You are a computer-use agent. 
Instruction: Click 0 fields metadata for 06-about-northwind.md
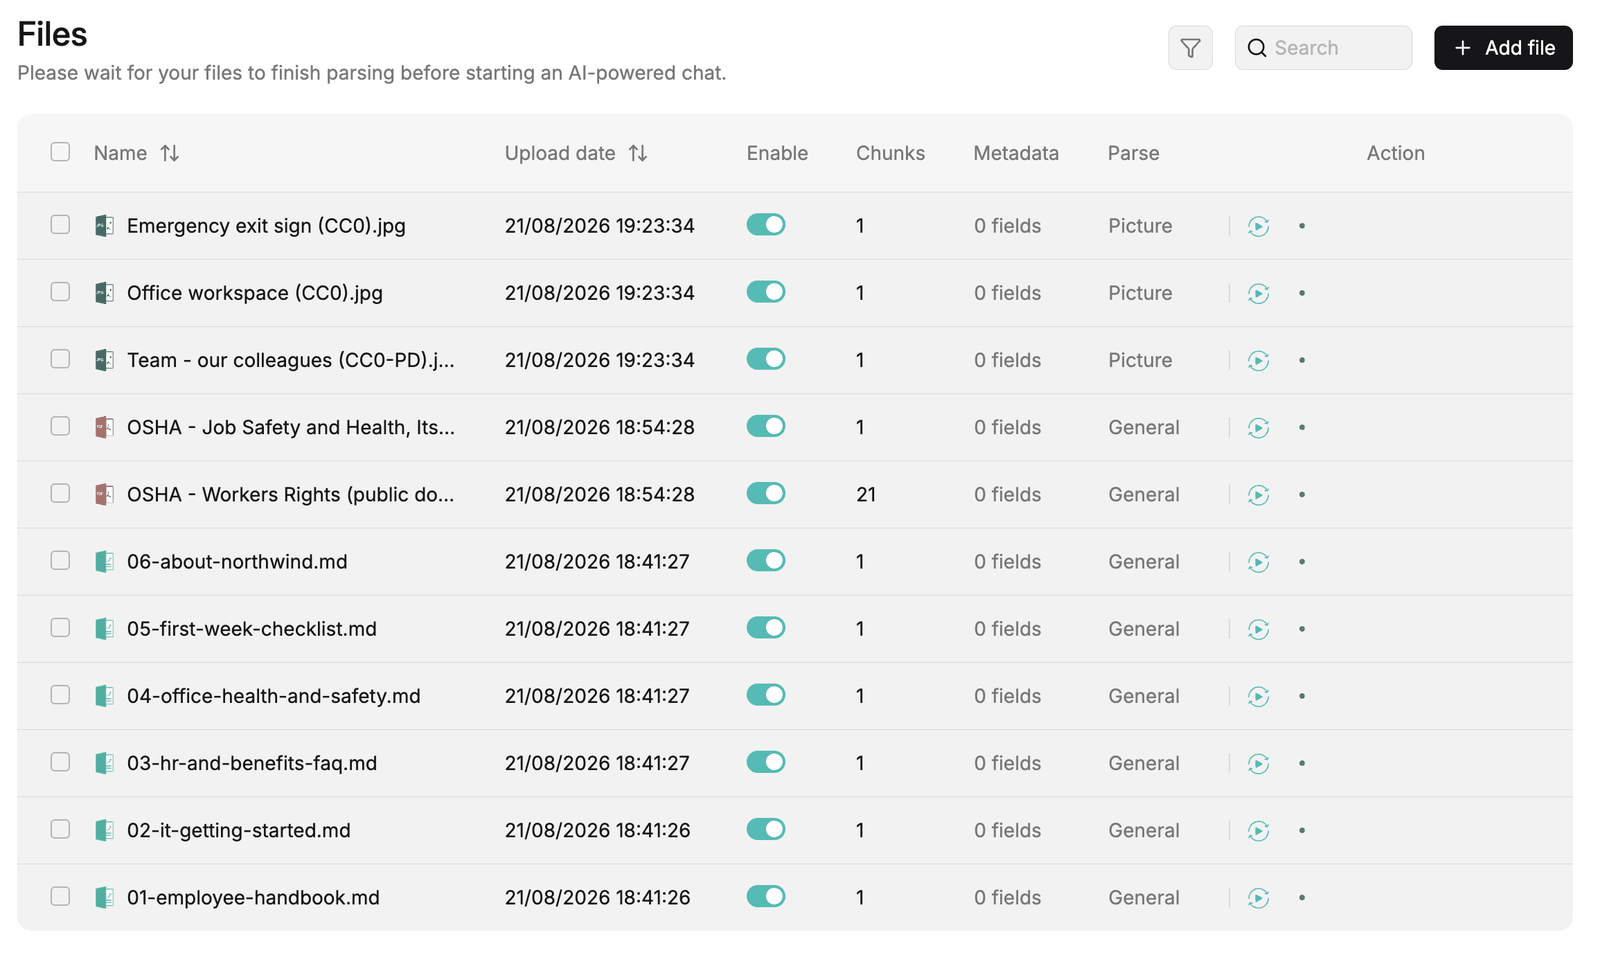(1007, 562)
